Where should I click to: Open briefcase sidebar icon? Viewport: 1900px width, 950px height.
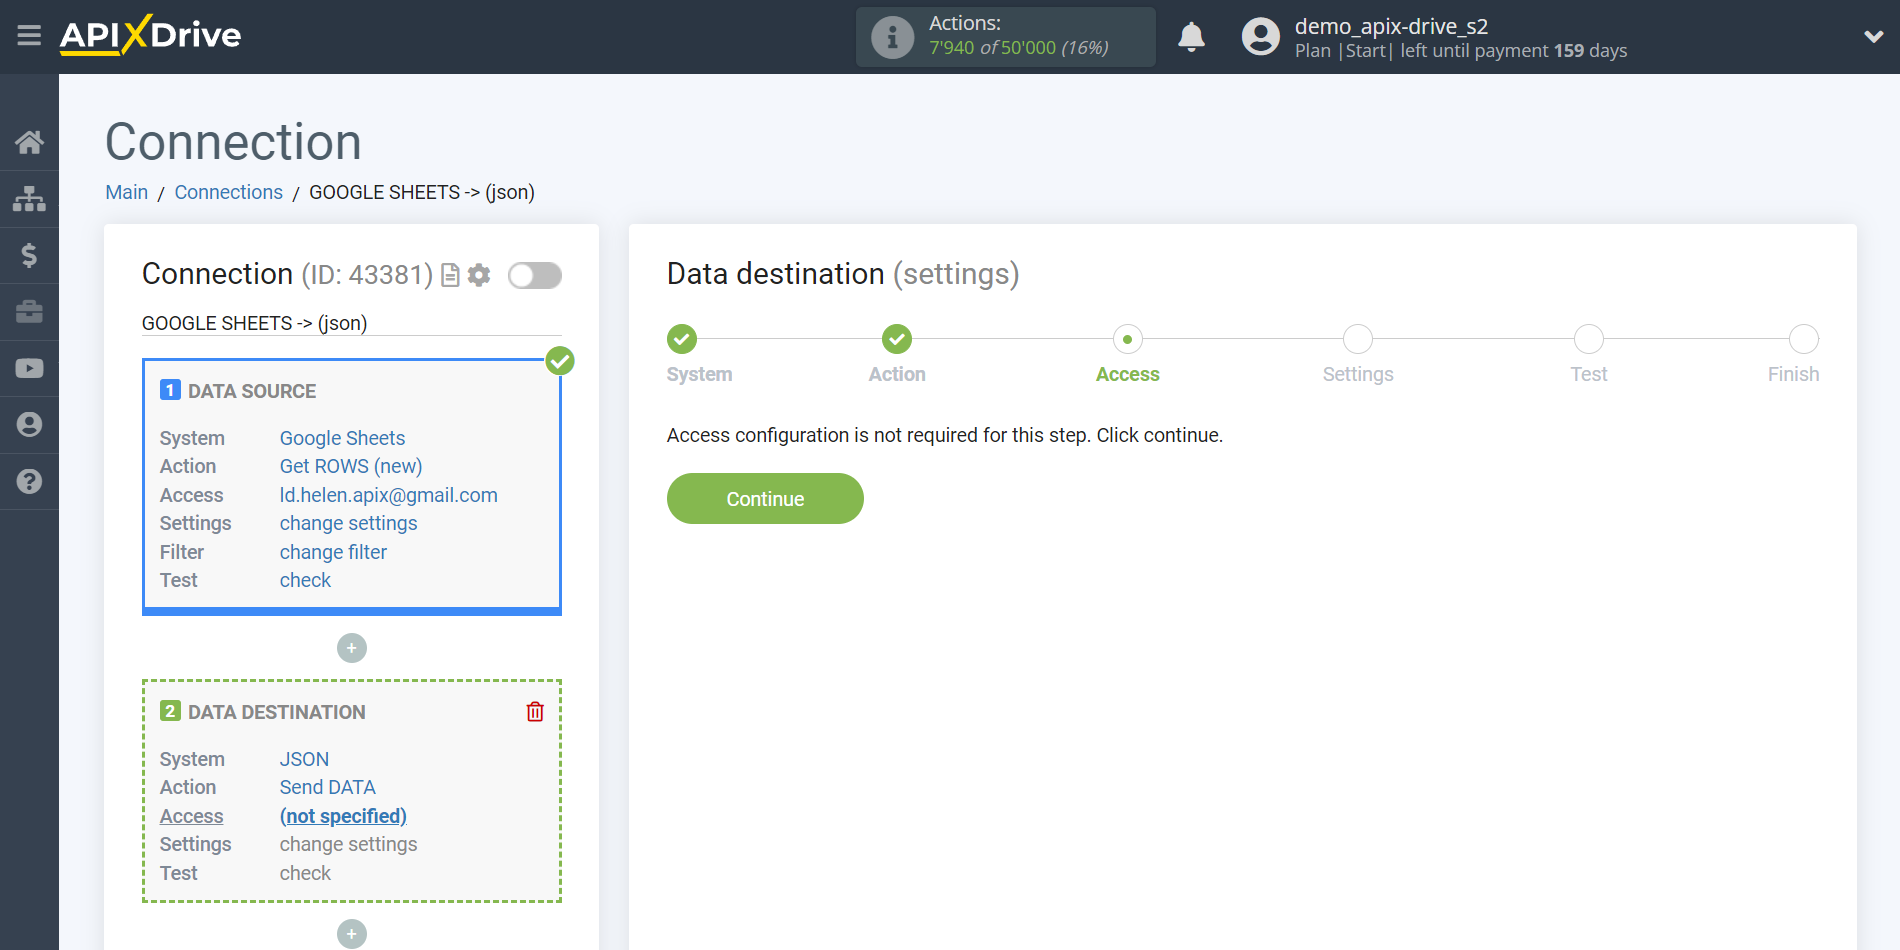pos(29,312)
